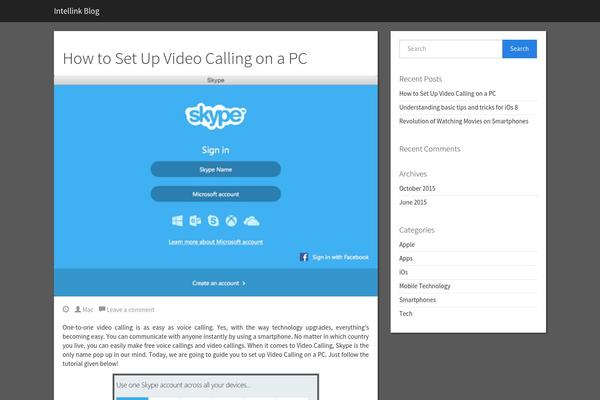Click the Archives heading
Screen dimensions: 600x400
[x=413, y=174]
